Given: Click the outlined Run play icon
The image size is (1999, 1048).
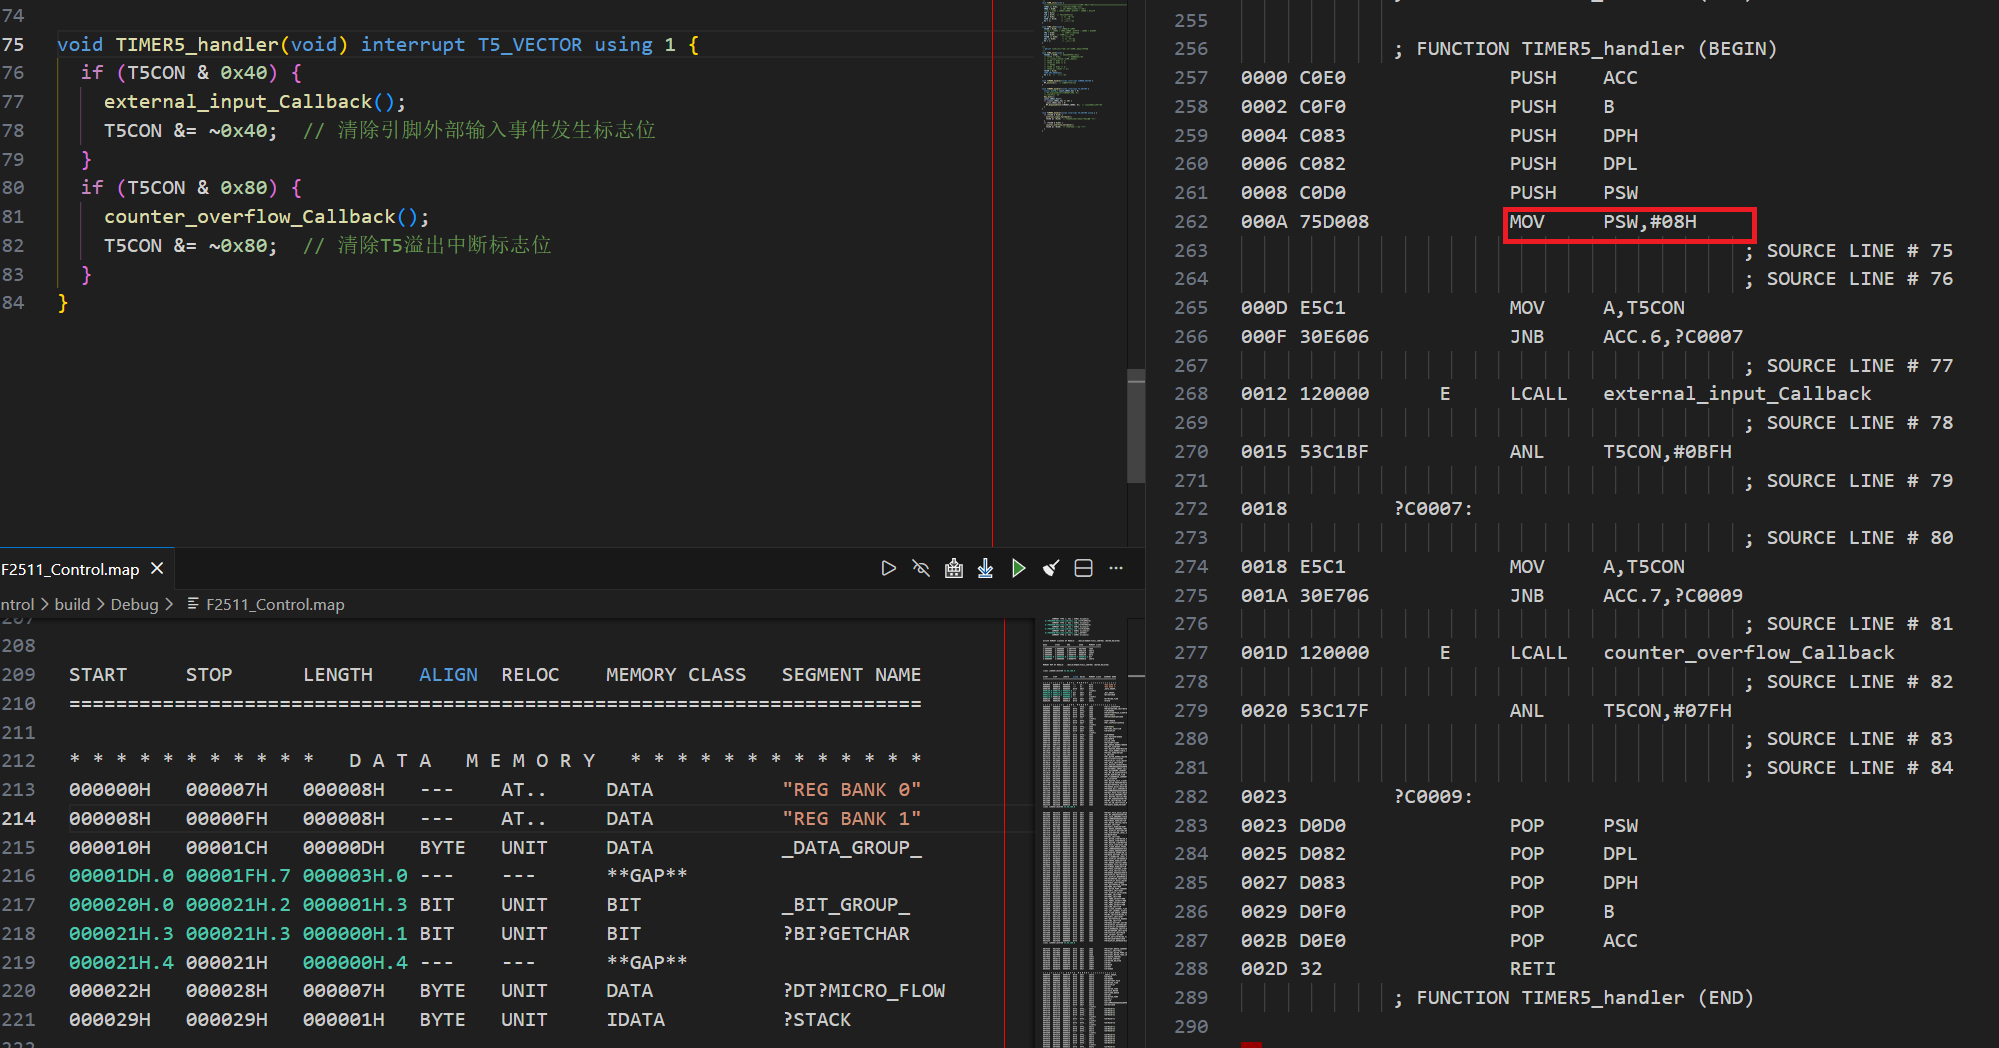Looking at the screenshot, I should pyautogui.click(x=888, y=569).
